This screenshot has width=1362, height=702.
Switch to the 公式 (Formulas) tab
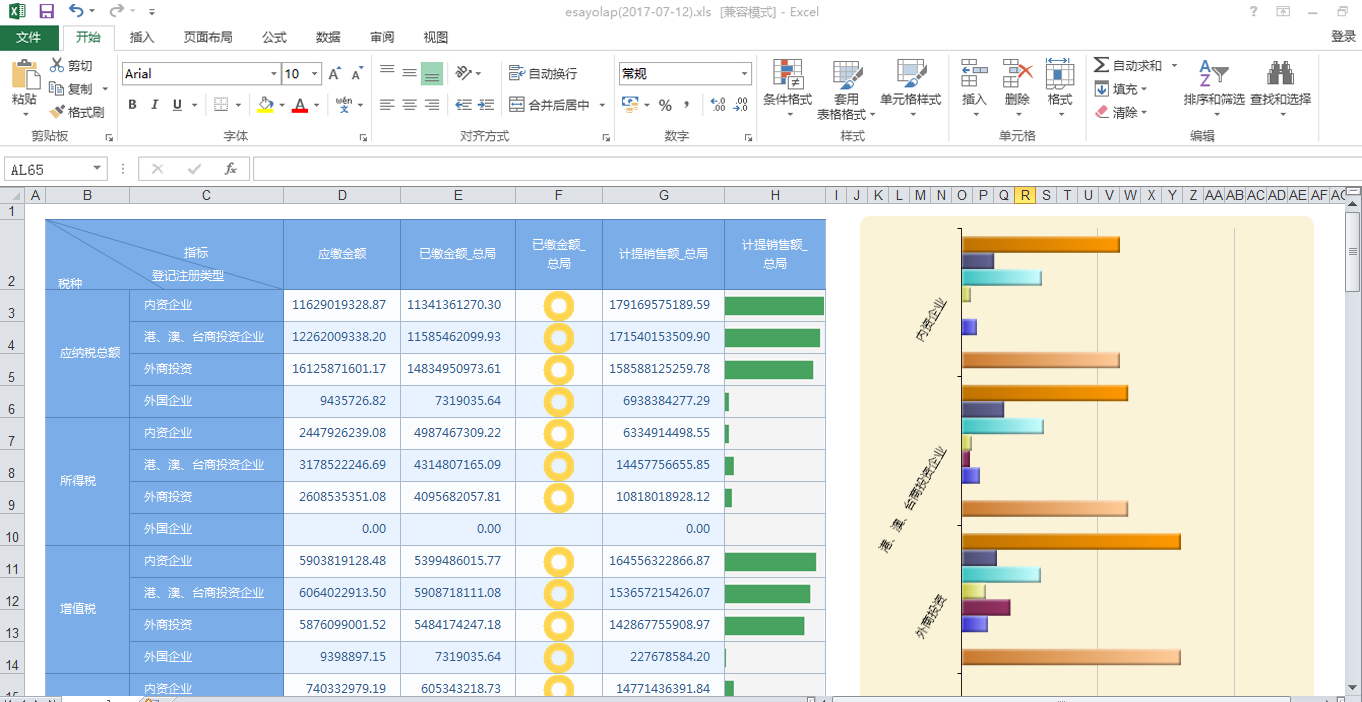(274, 37)
